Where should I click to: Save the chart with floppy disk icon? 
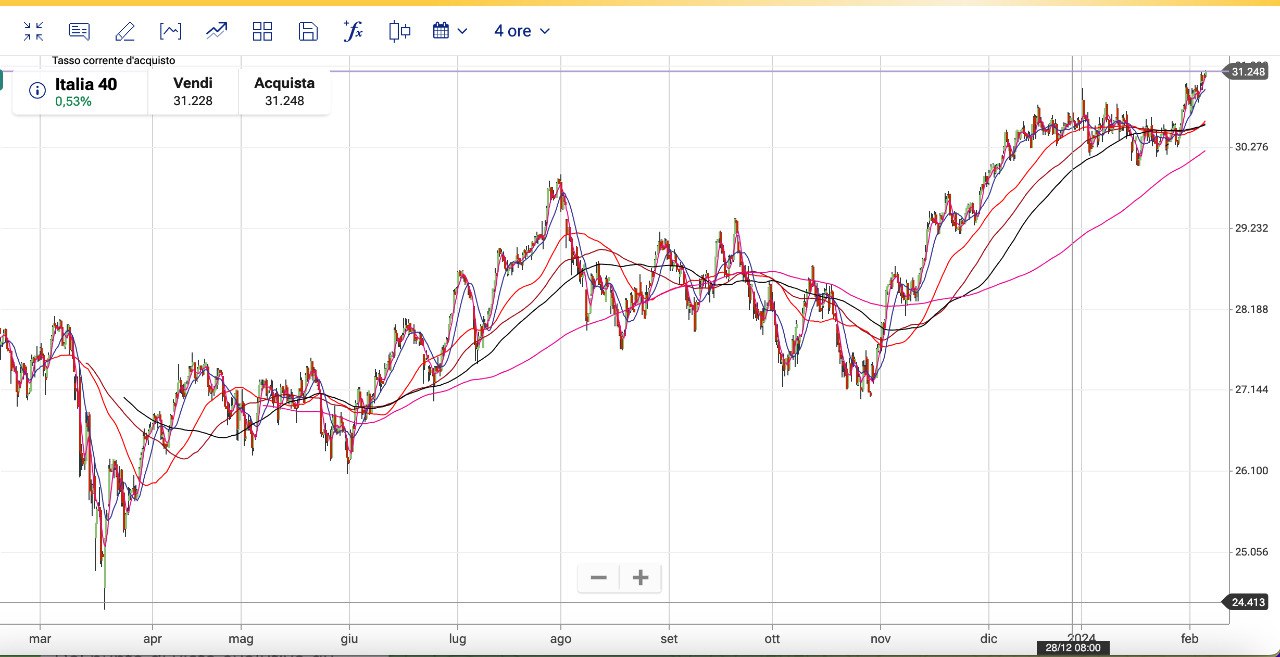click(x=308, y=31)
